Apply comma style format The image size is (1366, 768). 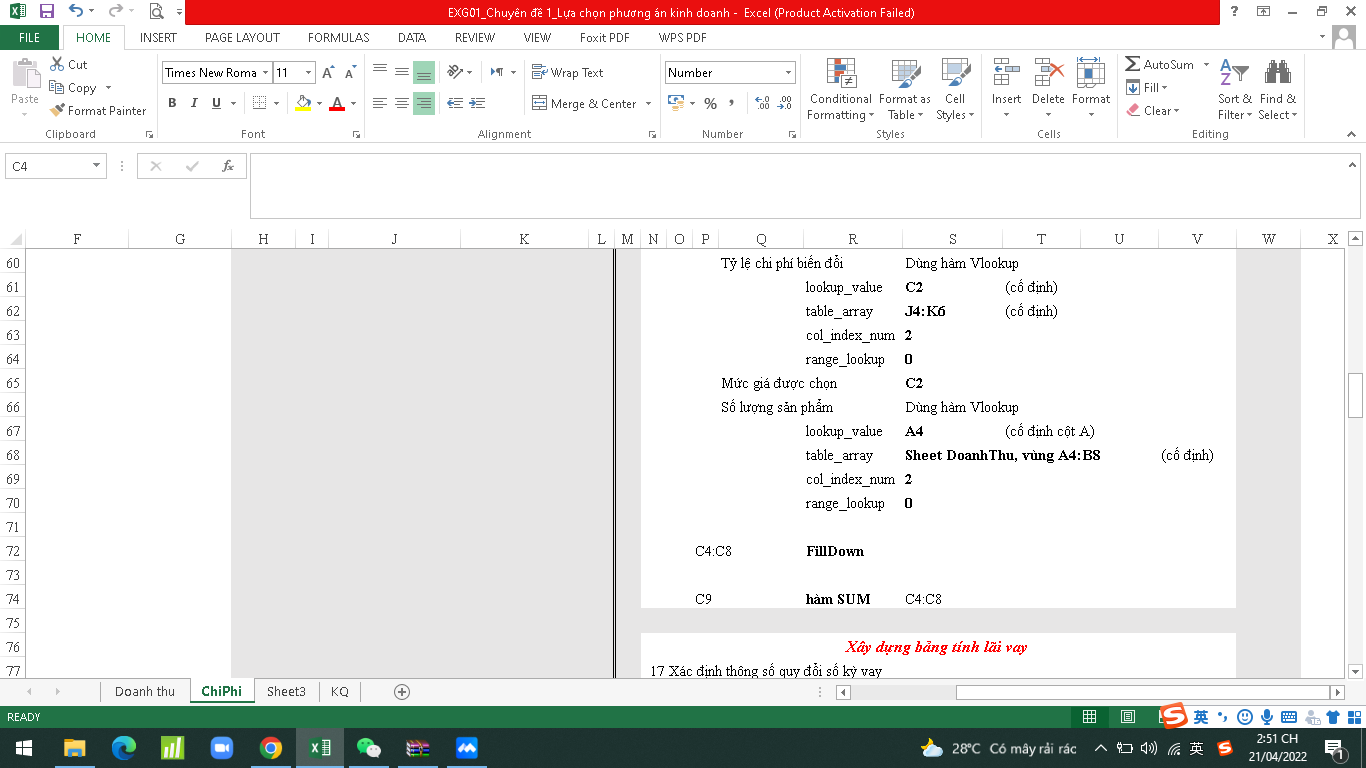point(732,103)
